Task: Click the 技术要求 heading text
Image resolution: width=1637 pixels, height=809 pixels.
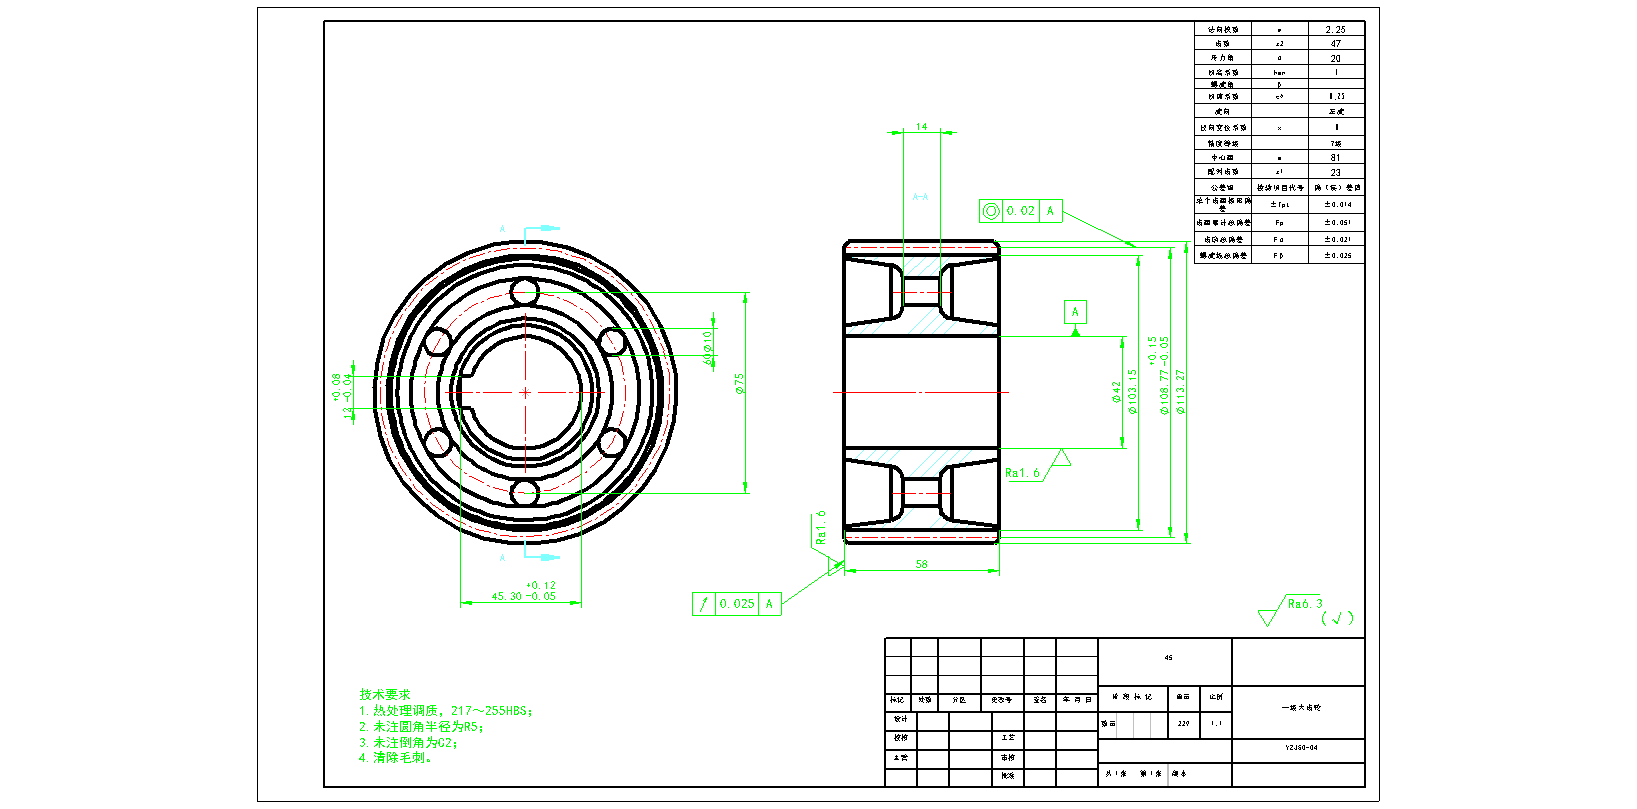Action: pyautogui.click(x=385, y=694)
